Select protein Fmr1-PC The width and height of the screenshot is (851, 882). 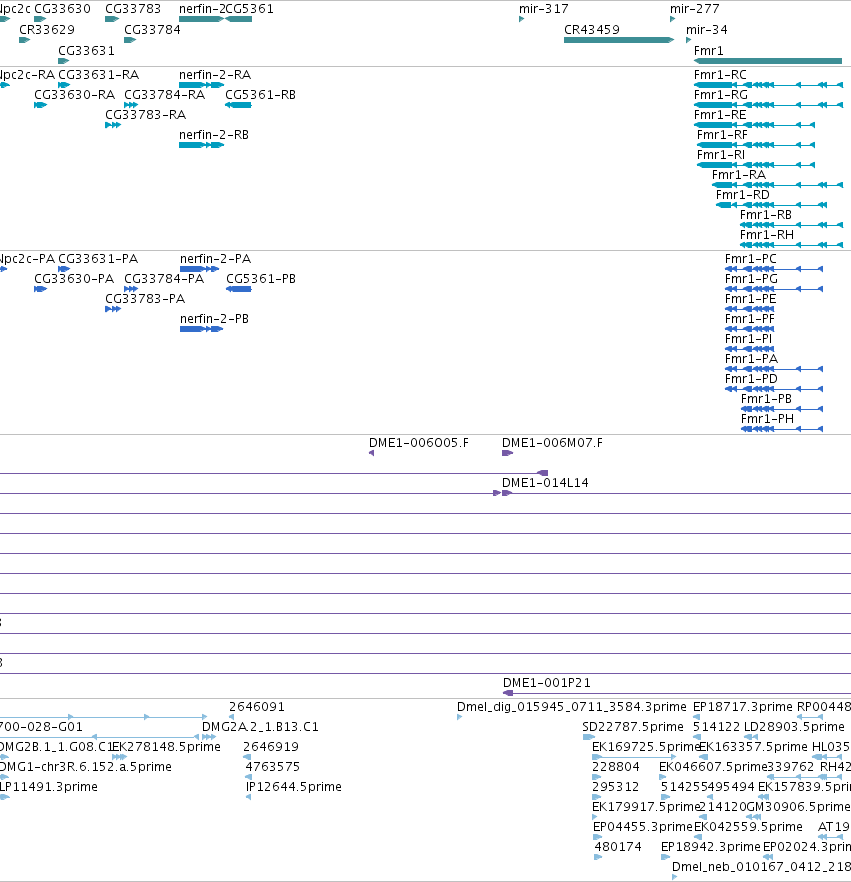tap(774, 269)
